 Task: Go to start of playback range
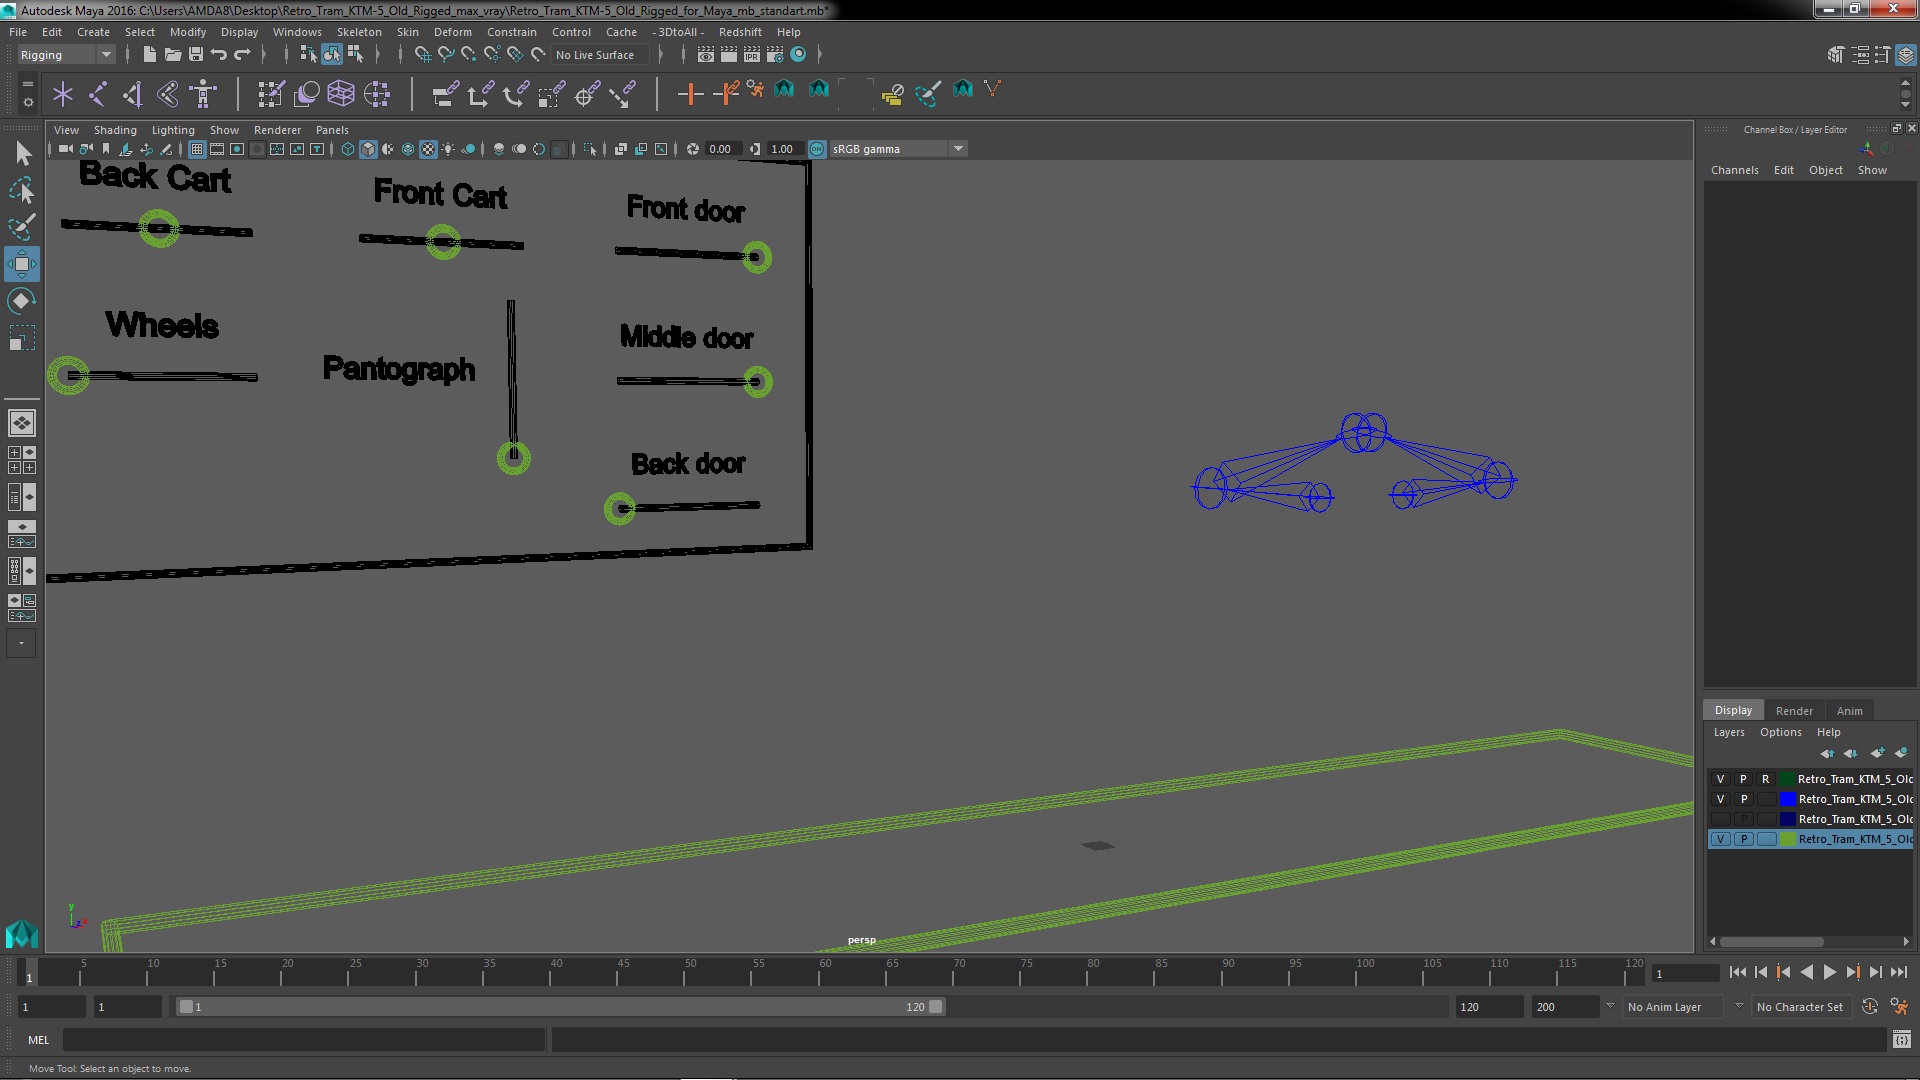point(1737,972)
